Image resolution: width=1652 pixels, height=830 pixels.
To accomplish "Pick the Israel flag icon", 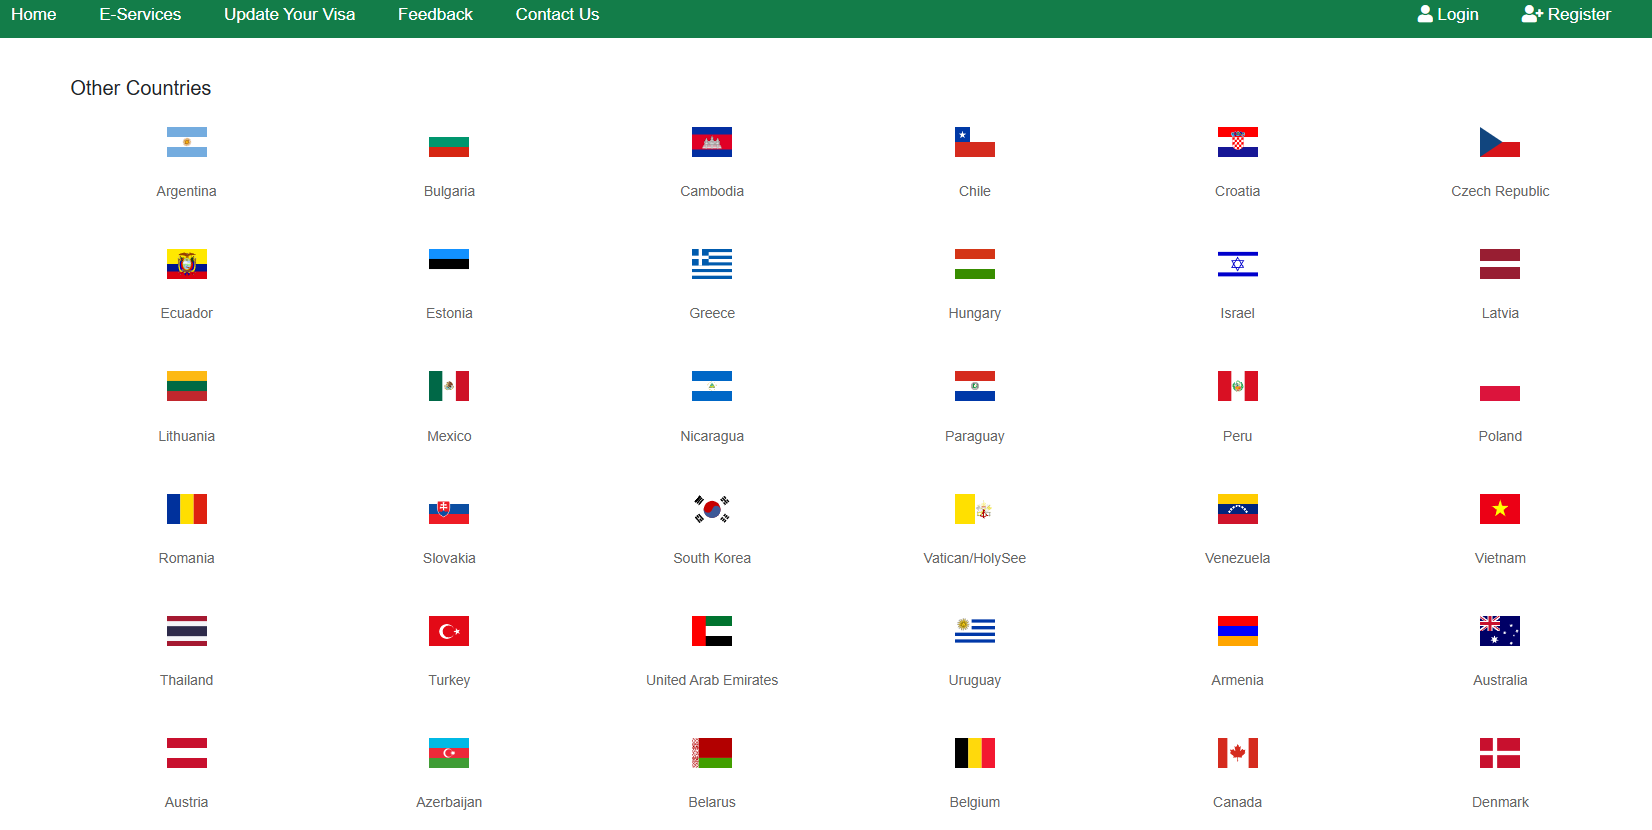I will coord(1238,264).
